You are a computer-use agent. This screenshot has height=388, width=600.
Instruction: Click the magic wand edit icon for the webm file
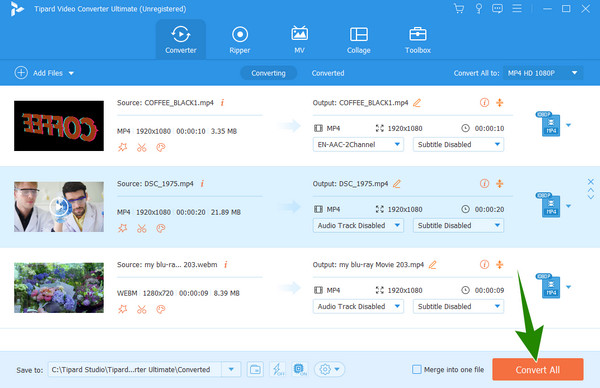click(x=122, y=309)
